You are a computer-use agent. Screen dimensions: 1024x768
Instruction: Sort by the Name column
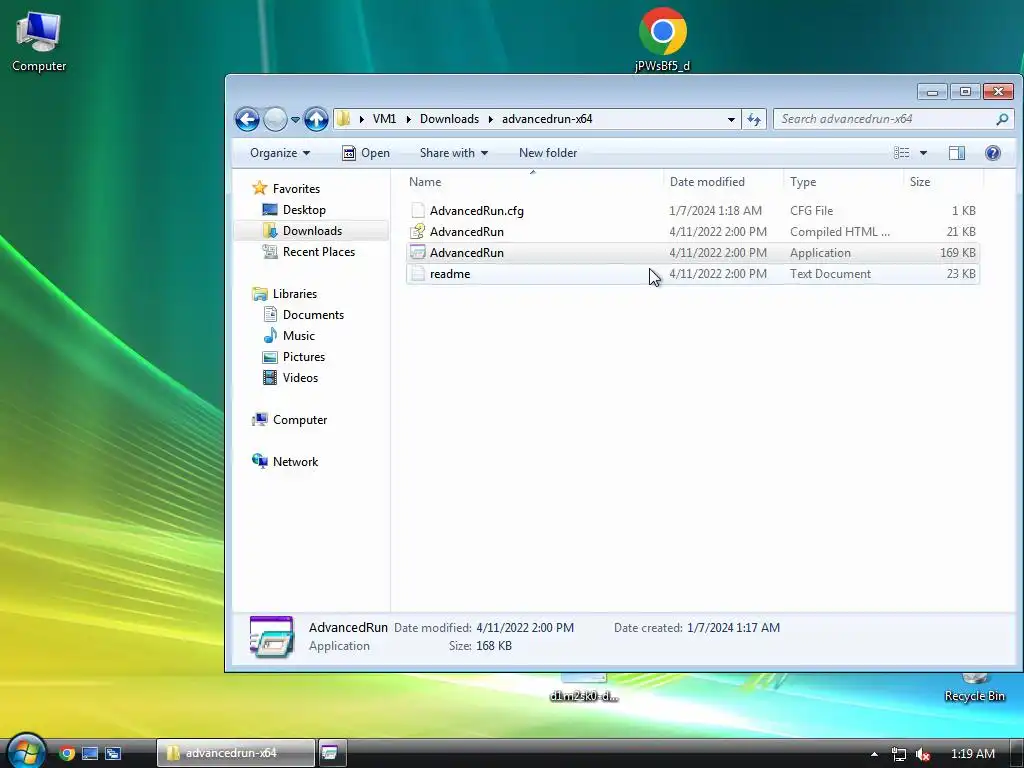(x=534, y=182)
